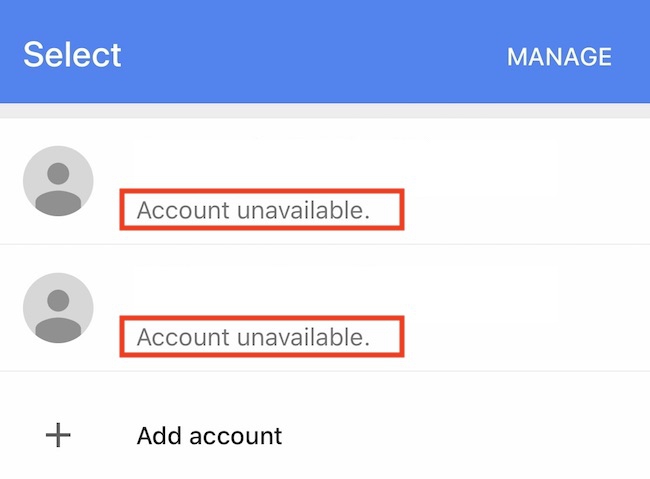
Task: Click the head shape in first avatar
Action: tap(58, 173)
